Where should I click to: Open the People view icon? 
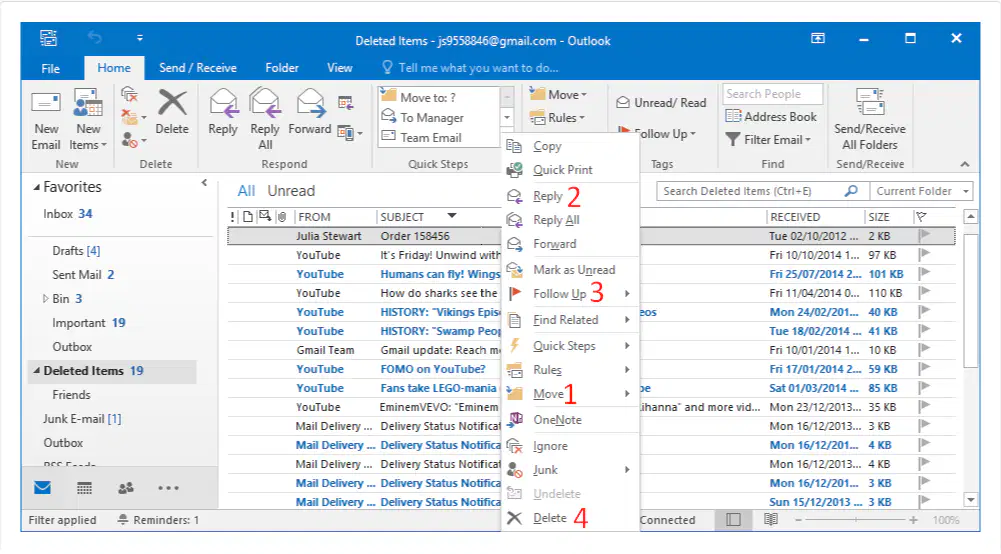pyautogui.click(x=126, y=488)
